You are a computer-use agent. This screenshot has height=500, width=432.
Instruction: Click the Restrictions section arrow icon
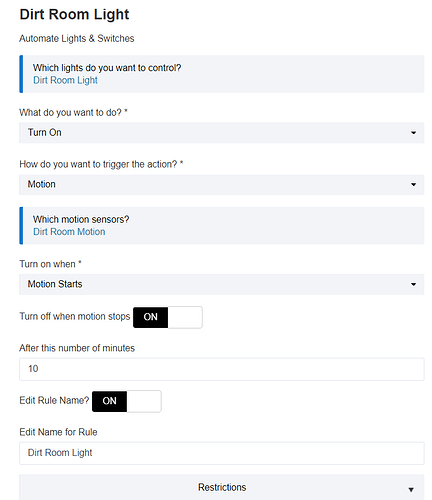tap(411, 490)
